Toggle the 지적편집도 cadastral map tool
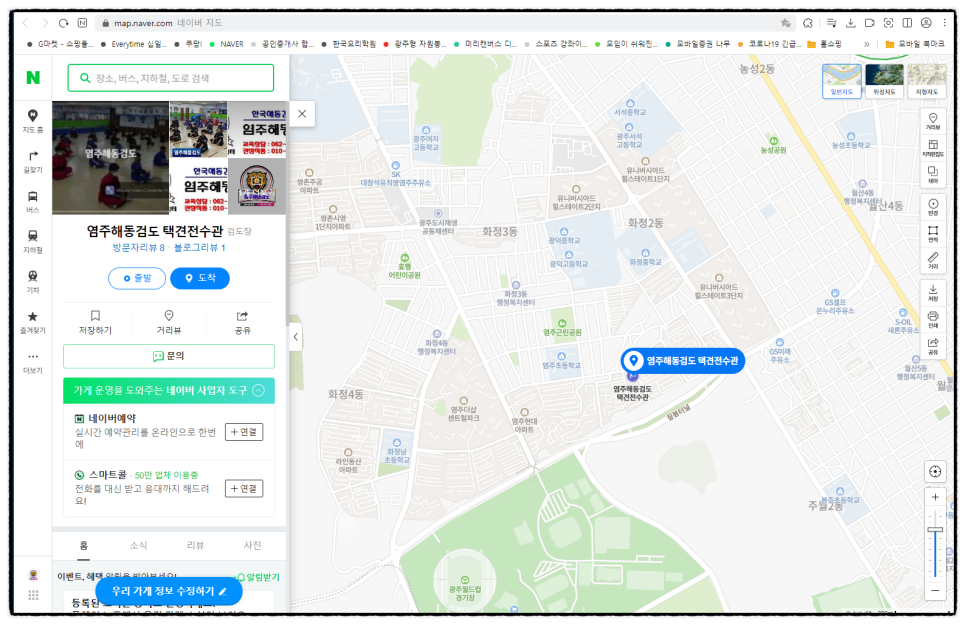 click(933, 148)
